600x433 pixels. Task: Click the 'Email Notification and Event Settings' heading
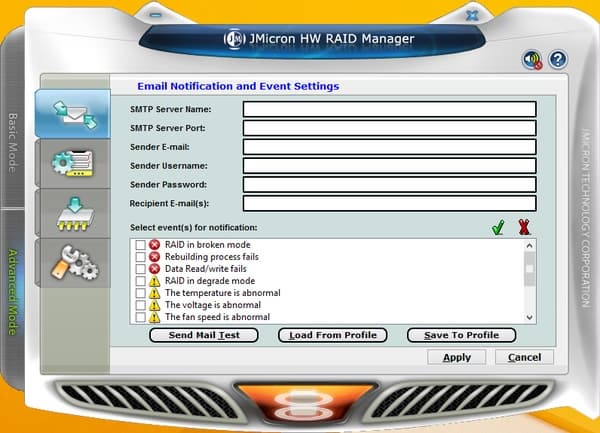coord(238,86)
